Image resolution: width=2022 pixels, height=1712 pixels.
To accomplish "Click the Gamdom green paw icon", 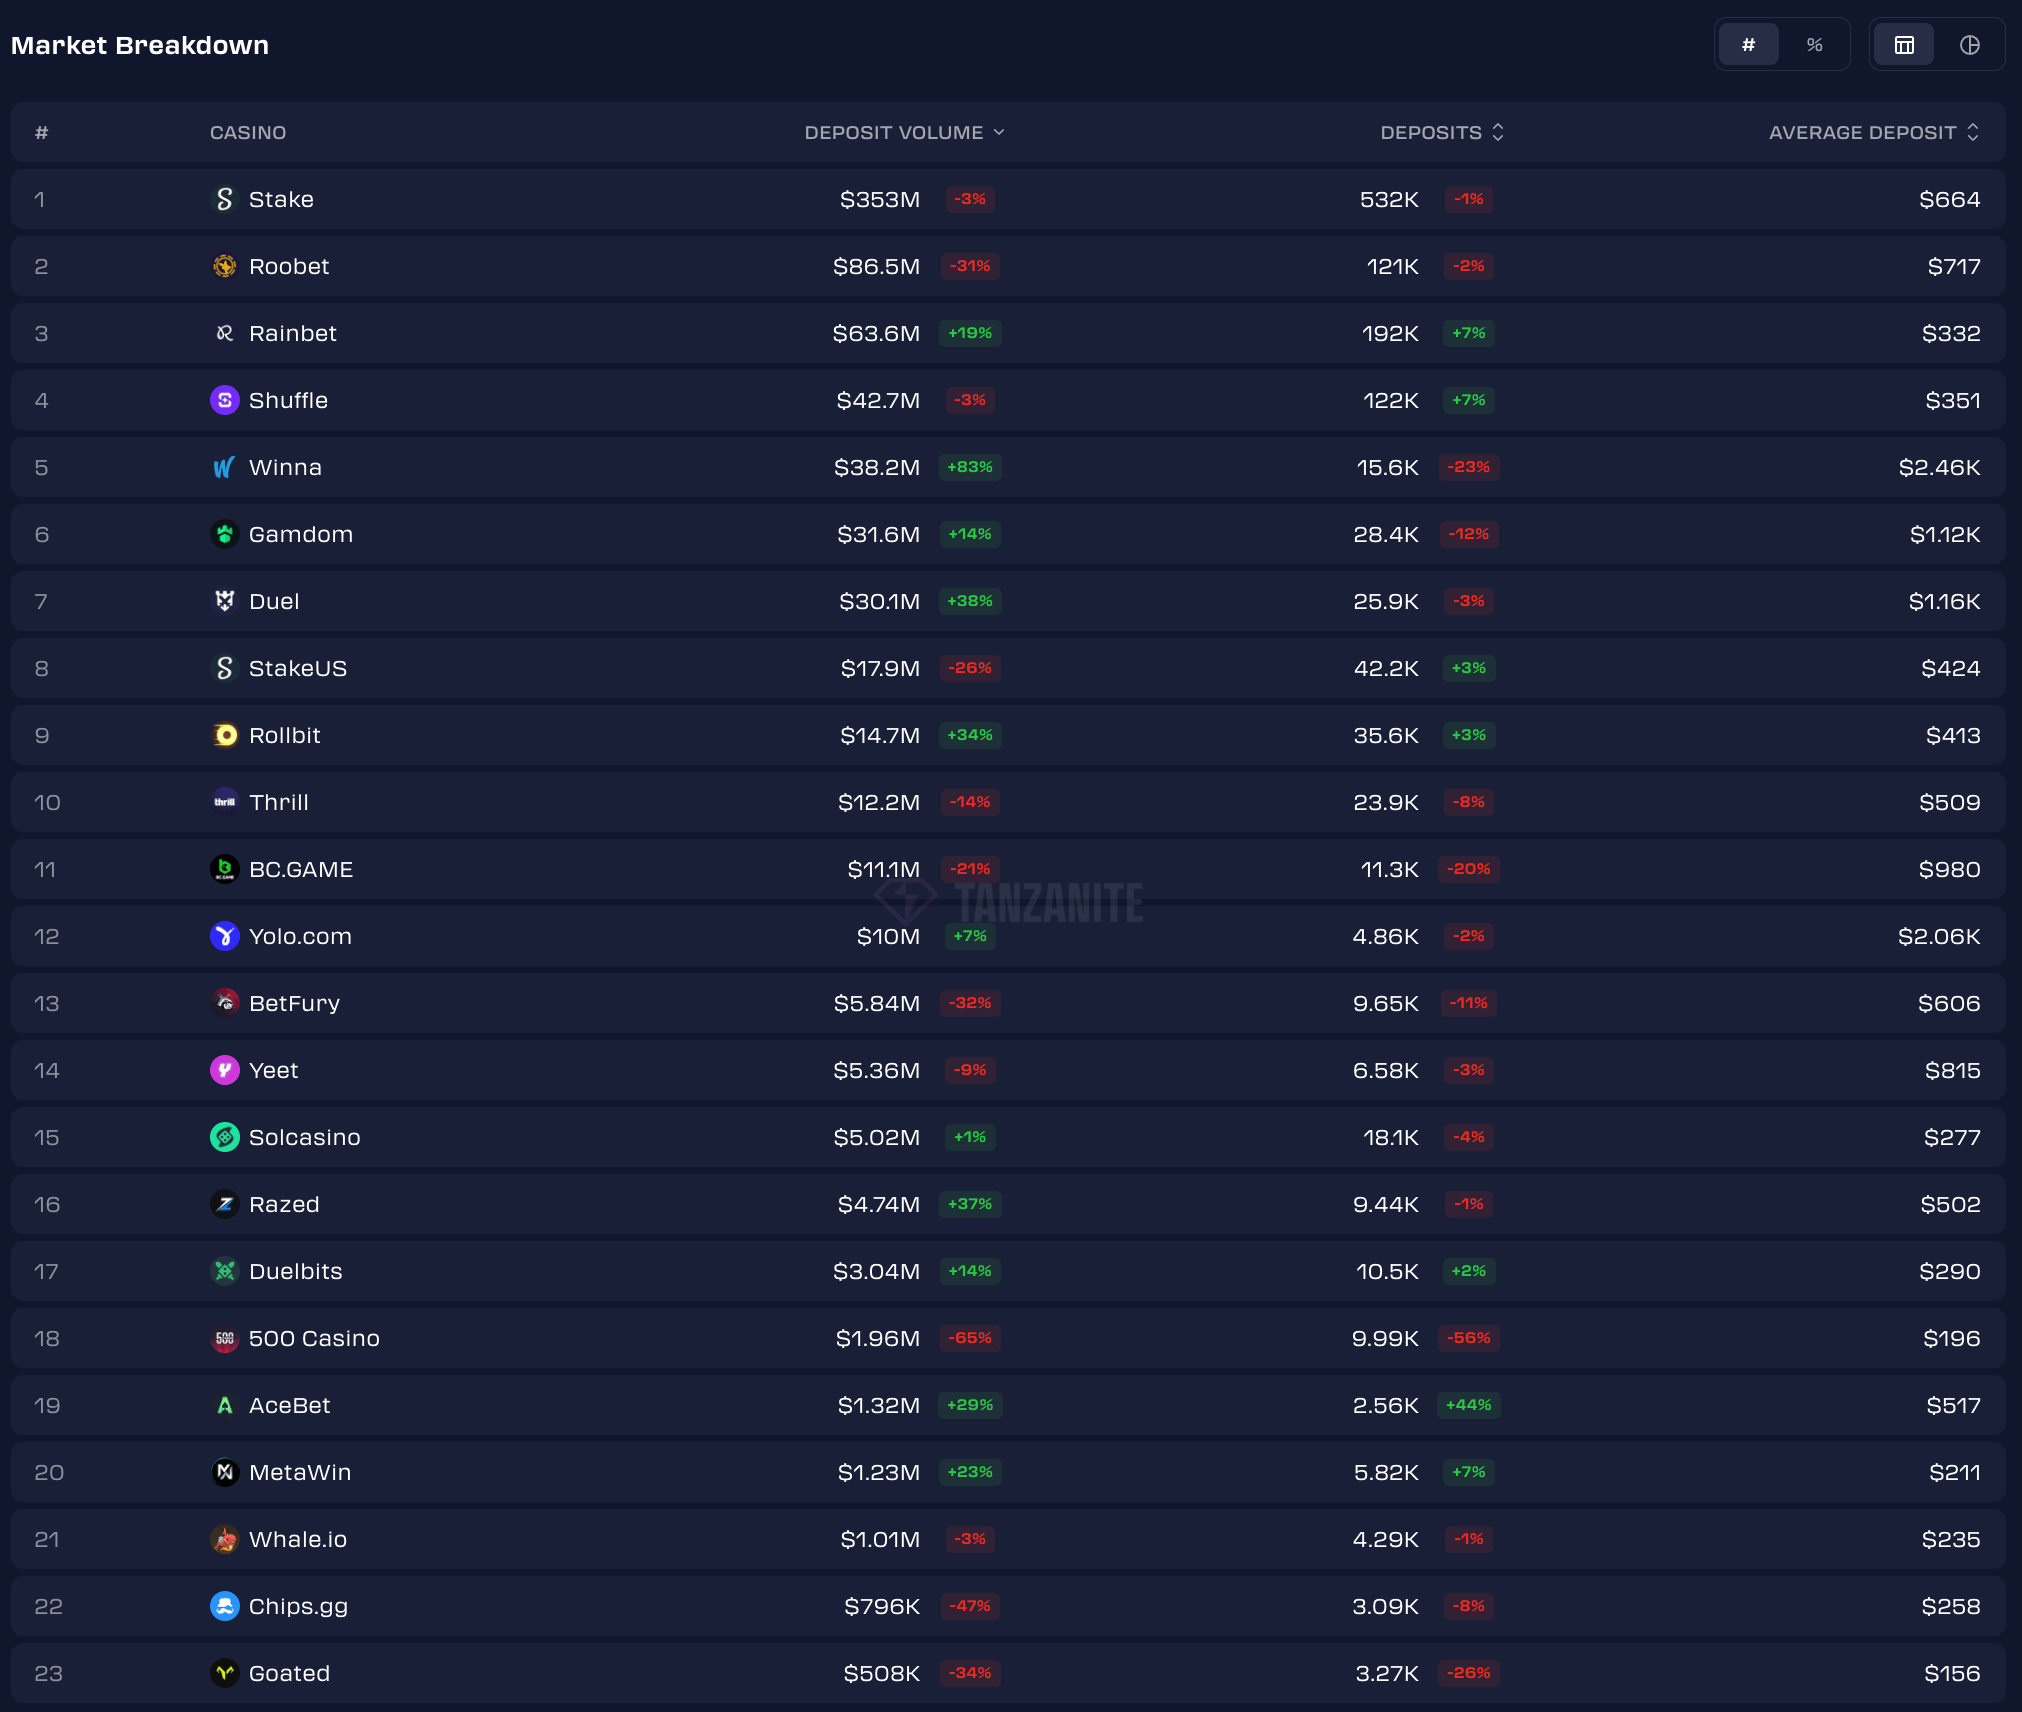I will [x=224, y=534].
